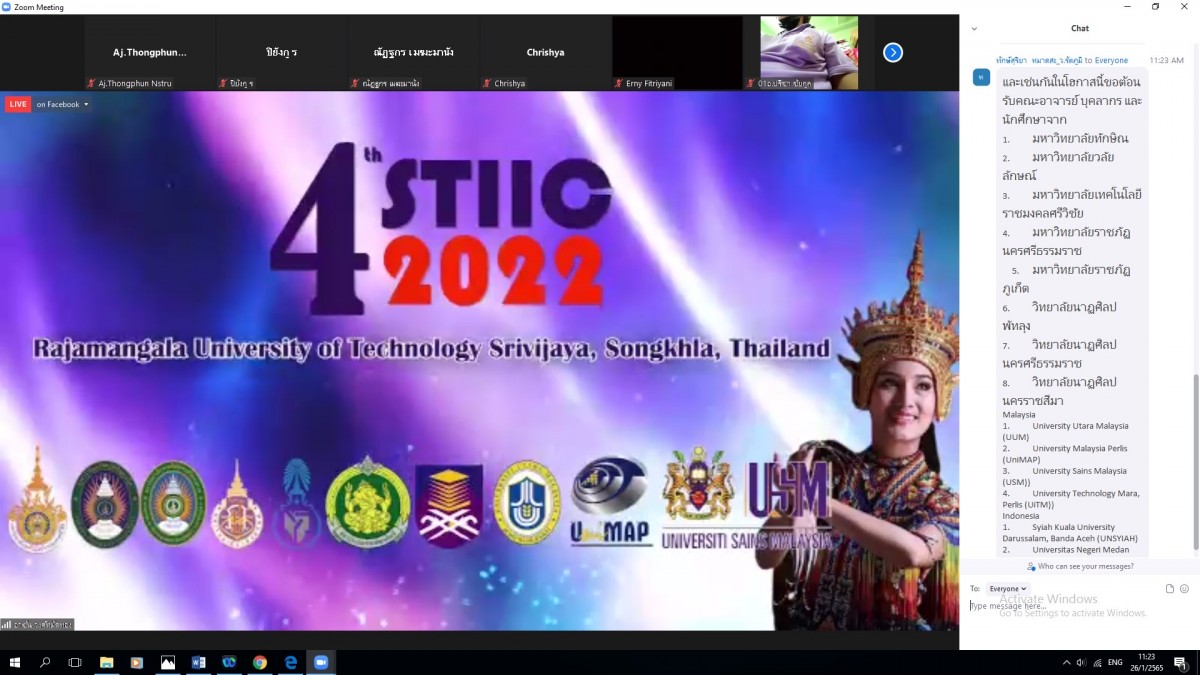The image size is (1200, 675).
Task: Select Aj.Thongphun participant video tile
Action: pyautogui.click(x=150, y=53)
